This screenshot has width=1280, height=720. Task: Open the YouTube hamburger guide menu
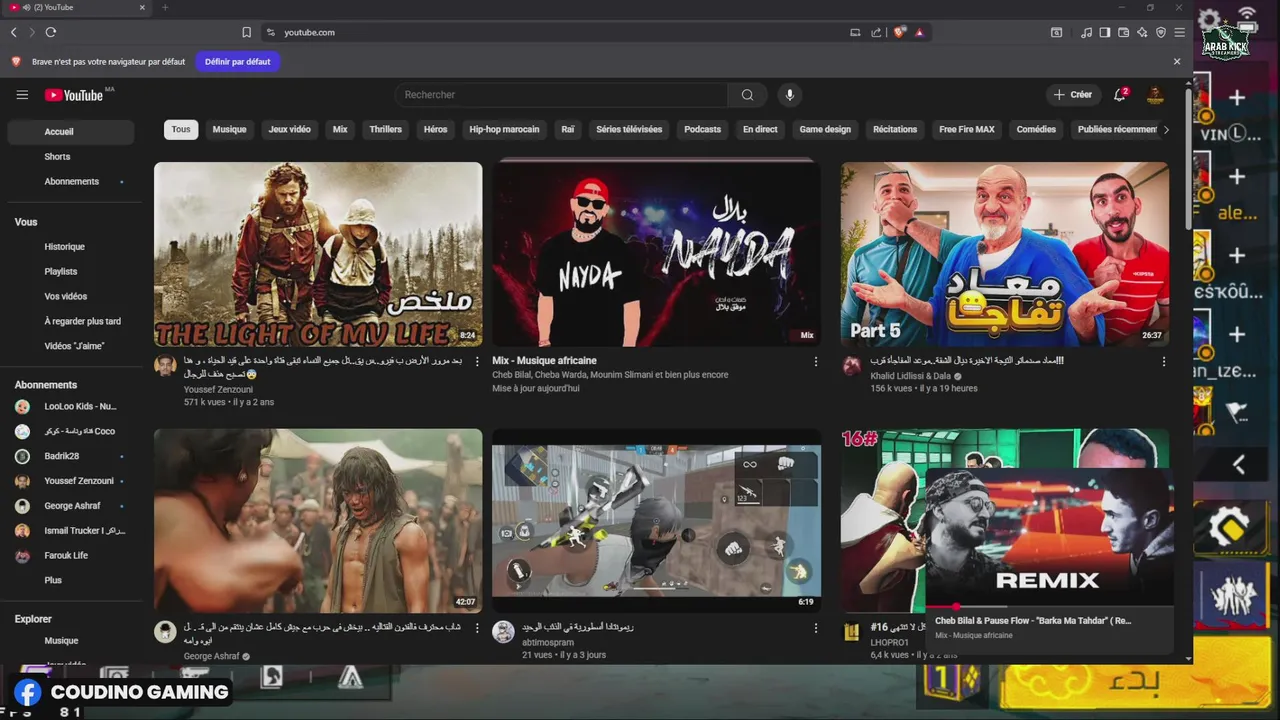tap(22, 95)
